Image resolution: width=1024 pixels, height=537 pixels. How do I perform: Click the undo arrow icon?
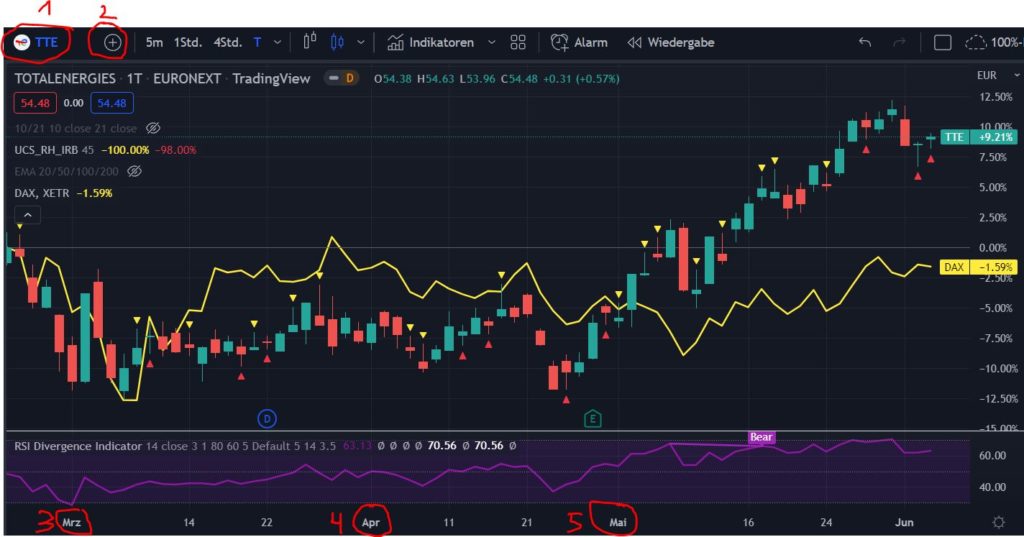tap(865, 42)
